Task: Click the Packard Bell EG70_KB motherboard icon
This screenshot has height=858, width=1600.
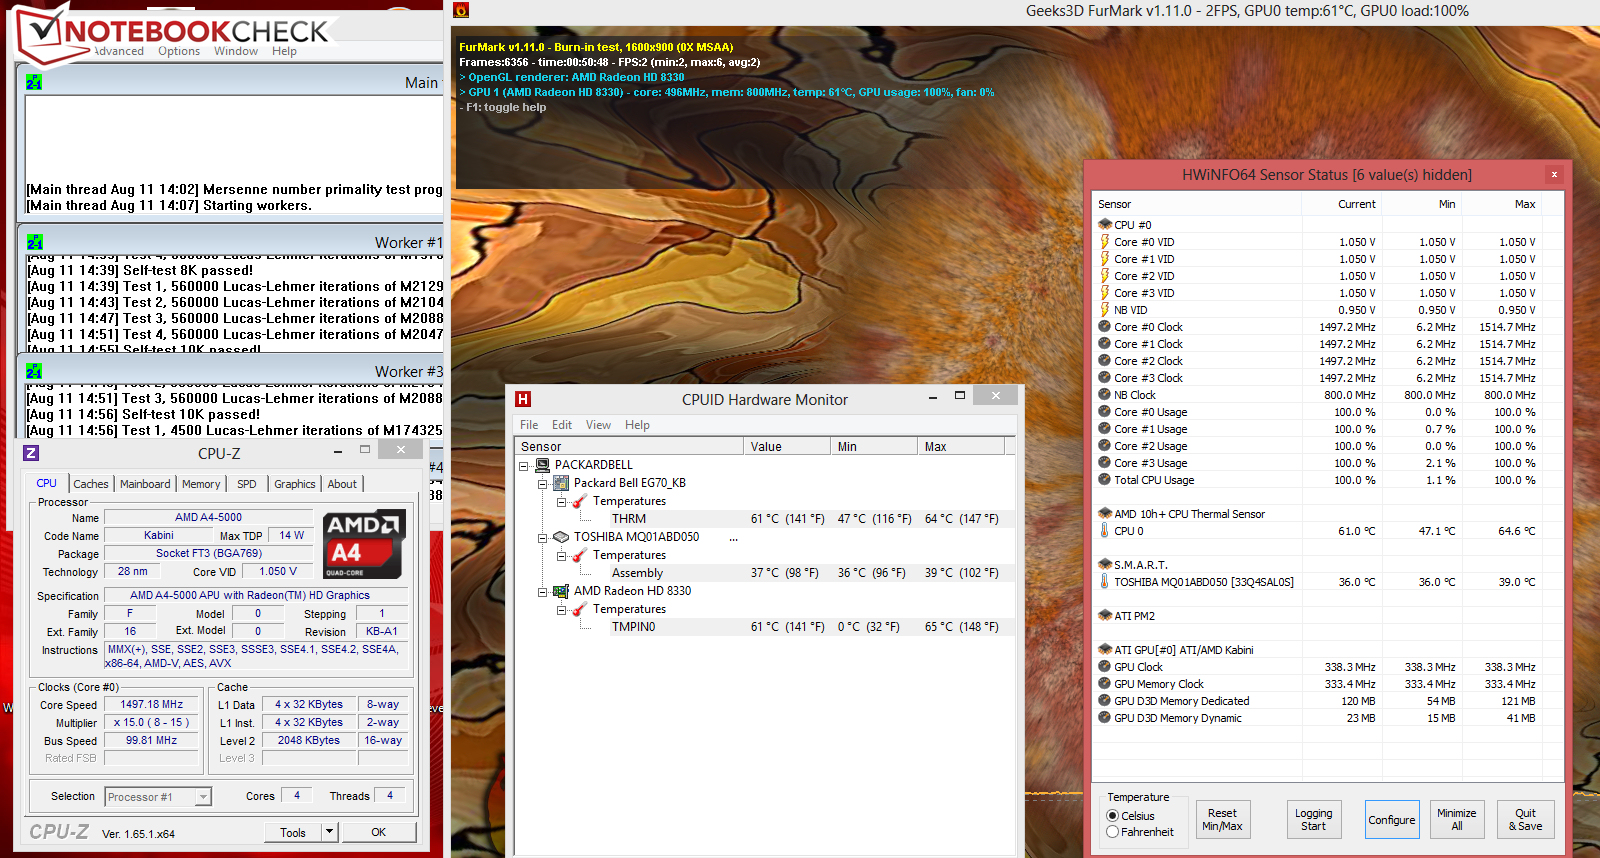Action: click(561, 483)
